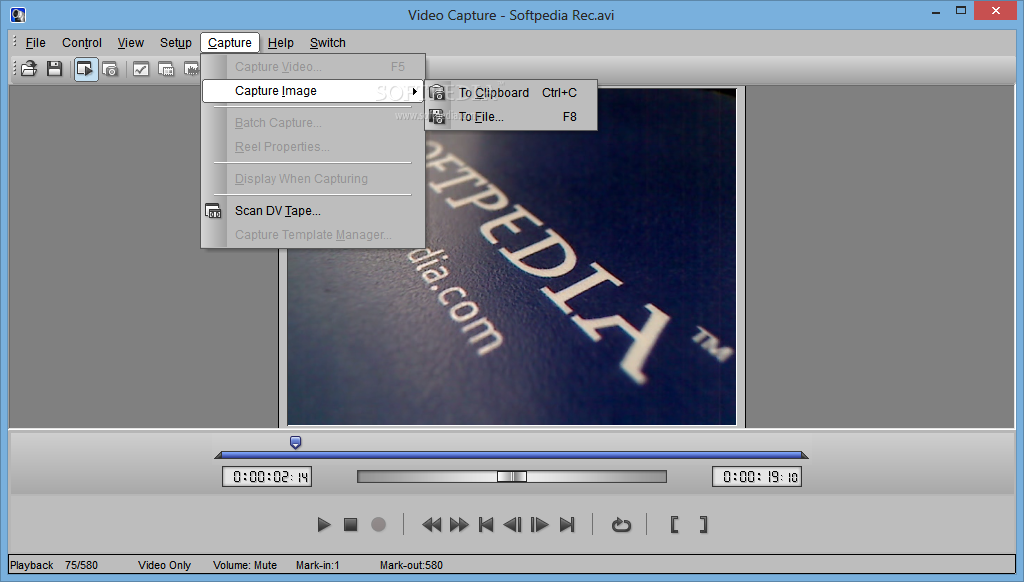Viewport: 1024px width, 582px height.
Task: Click the floppy disk save toolbar icon
Action: tap(54, 69)
